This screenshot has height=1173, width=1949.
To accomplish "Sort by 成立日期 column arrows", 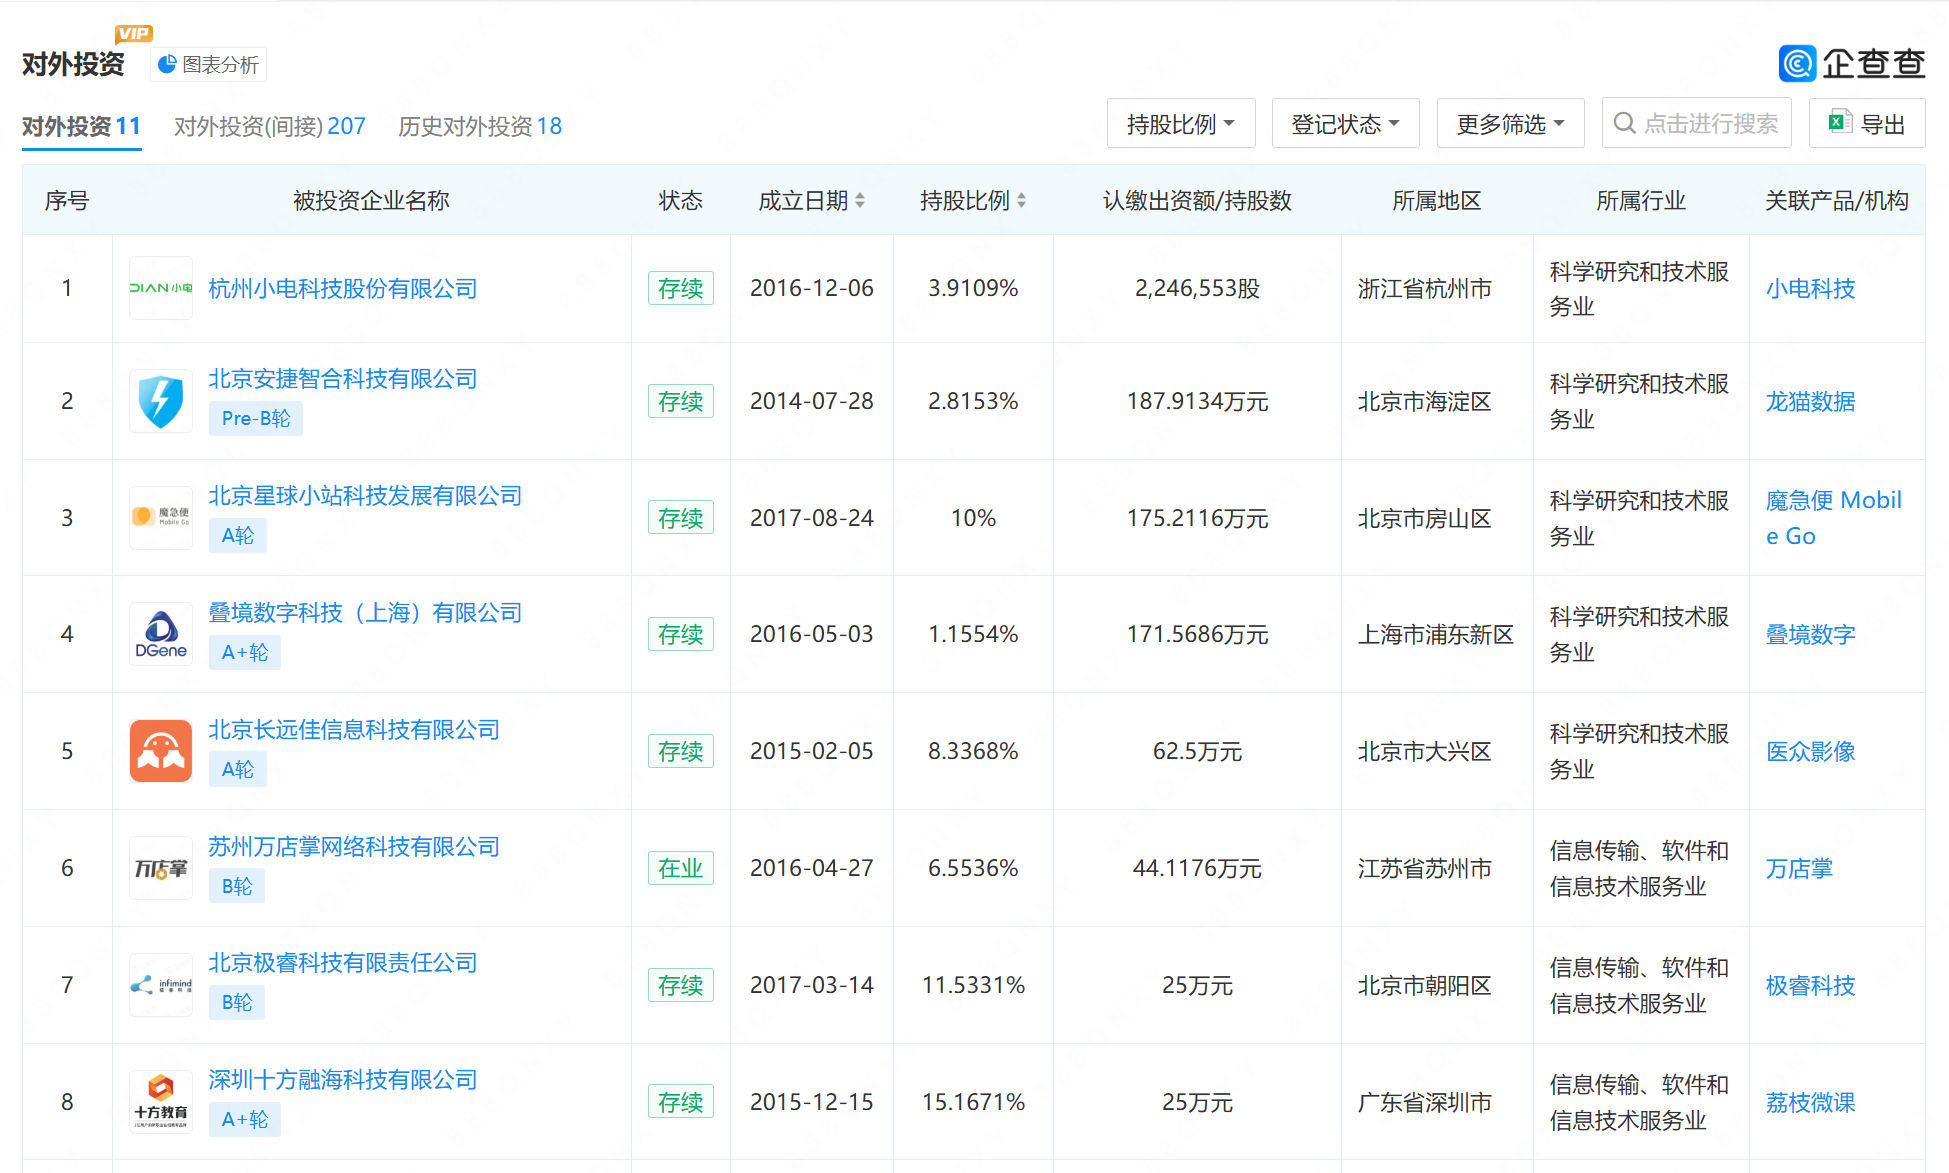I will pyautogui.click(x=860, y=201).
